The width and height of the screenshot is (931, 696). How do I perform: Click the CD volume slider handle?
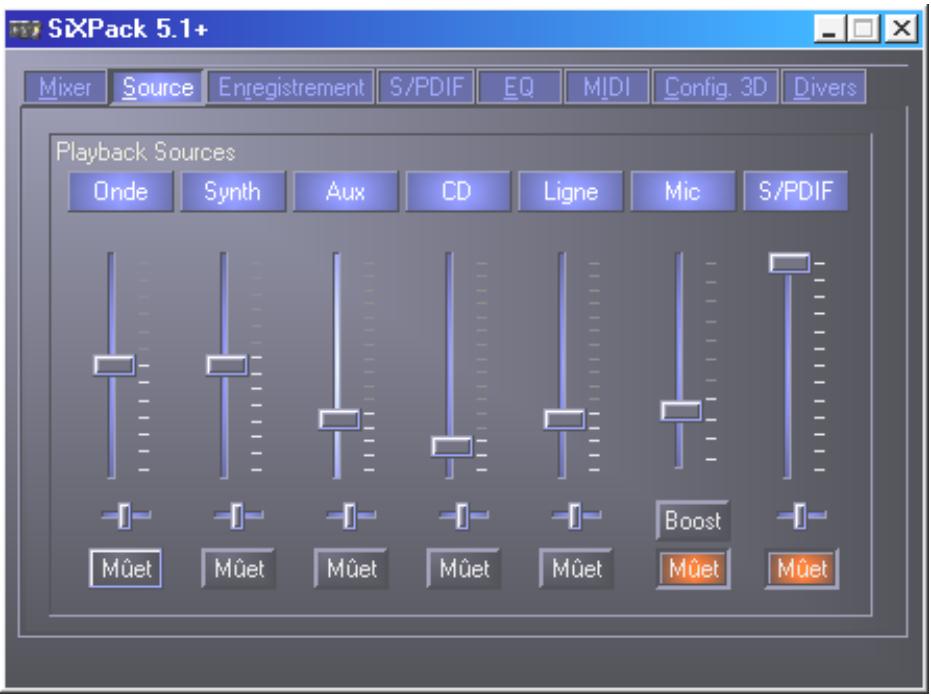coord(452,447)
